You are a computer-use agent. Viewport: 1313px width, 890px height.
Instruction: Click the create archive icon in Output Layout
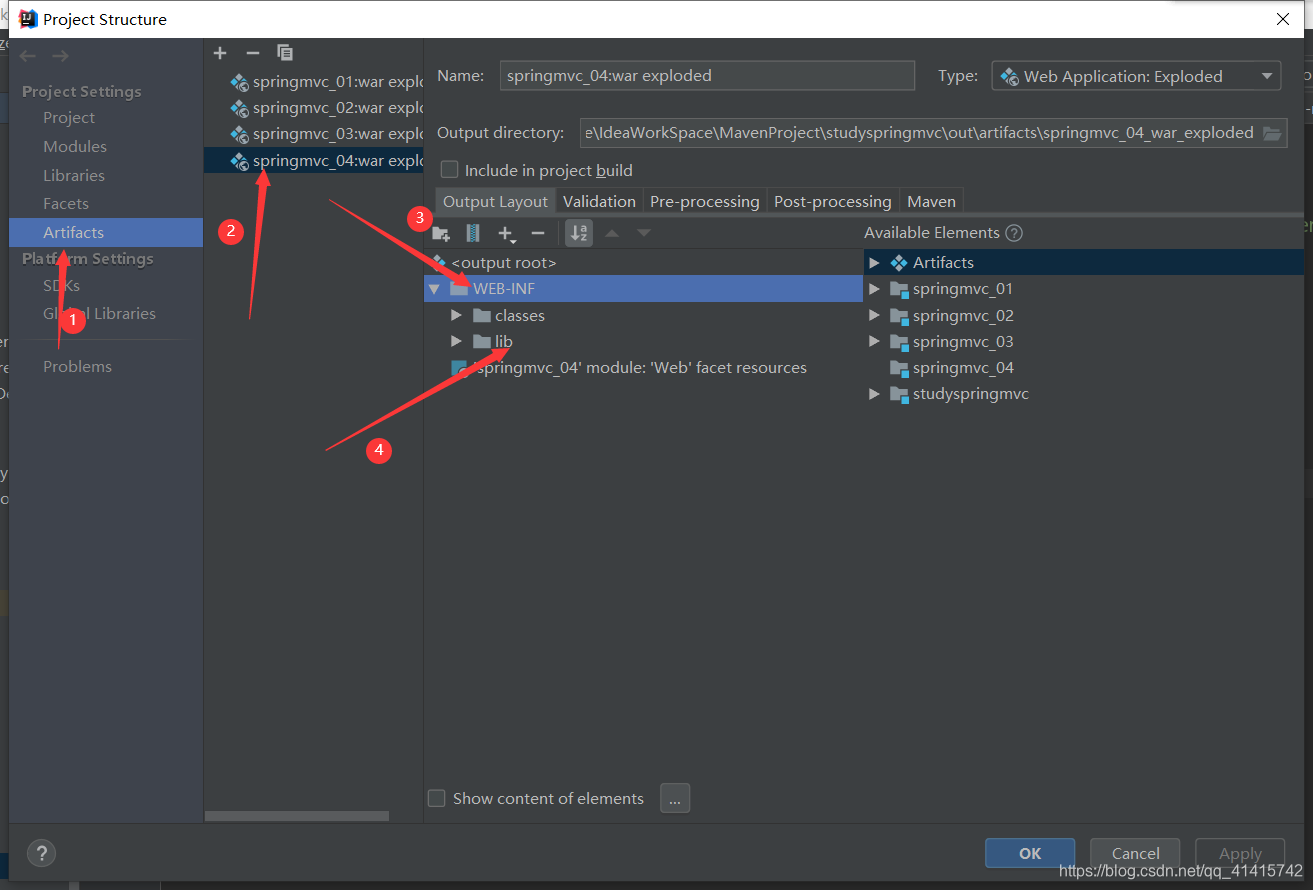click(x=473, y=233)
